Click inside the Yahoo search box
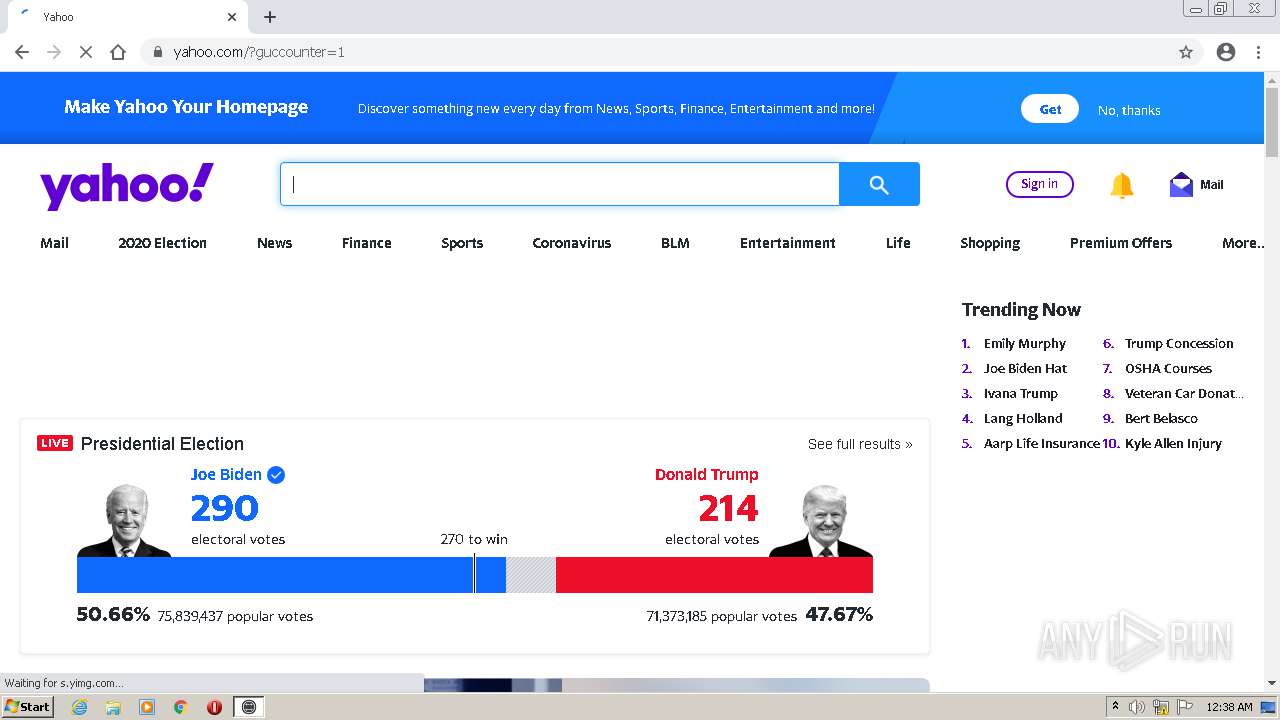Viewport: 1280px width, 720px height. point(559,184)
